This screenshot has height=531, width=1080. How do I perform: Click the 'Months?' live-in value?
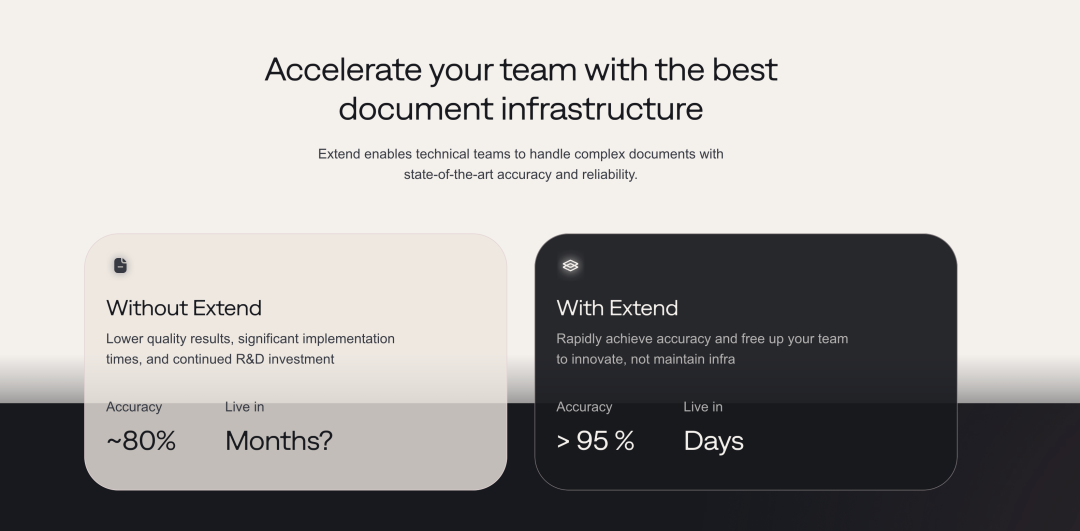279,441
